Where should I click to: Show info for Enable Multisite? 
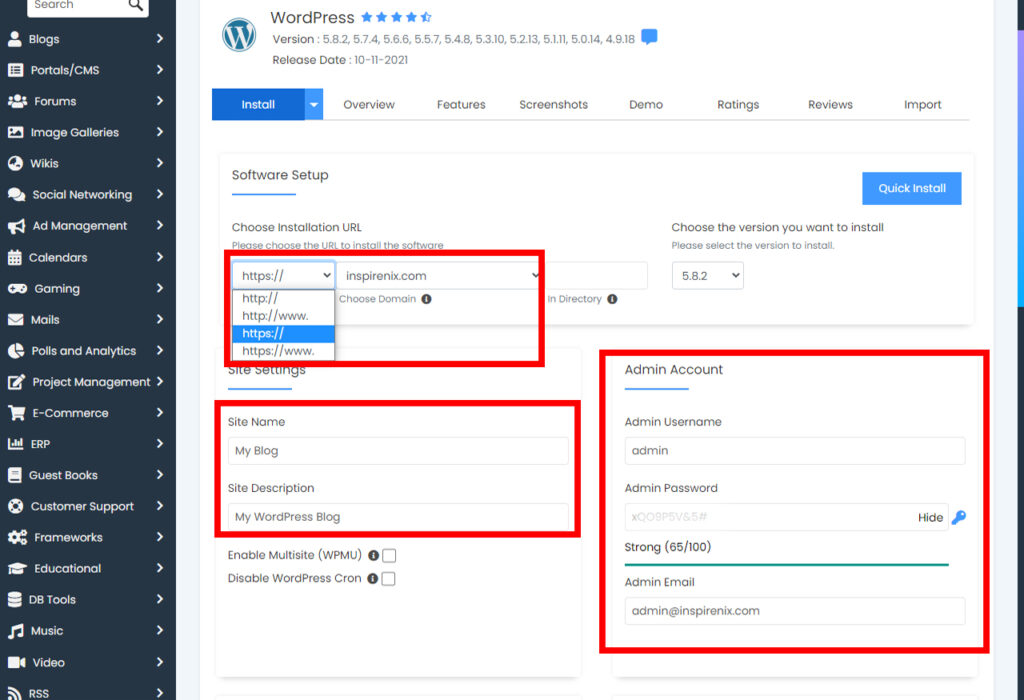click(374, 556)
